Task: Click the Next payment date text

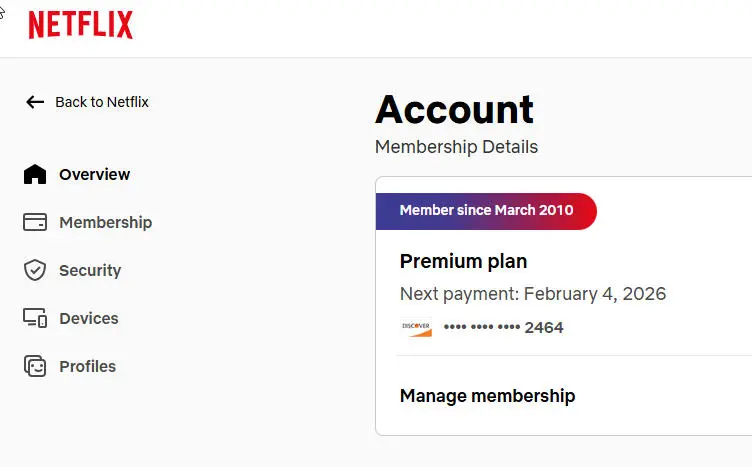Action: (533, 294)
